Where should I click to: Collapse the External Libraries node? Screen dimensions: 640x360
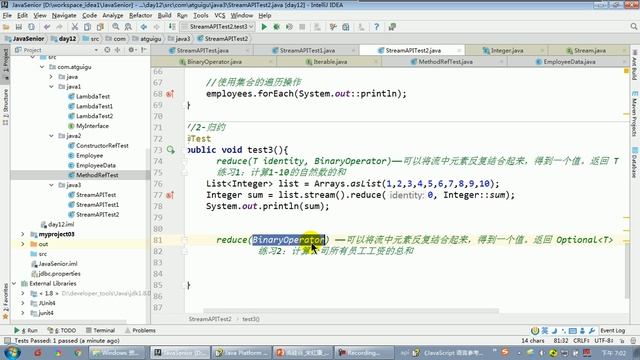(14, 283)
